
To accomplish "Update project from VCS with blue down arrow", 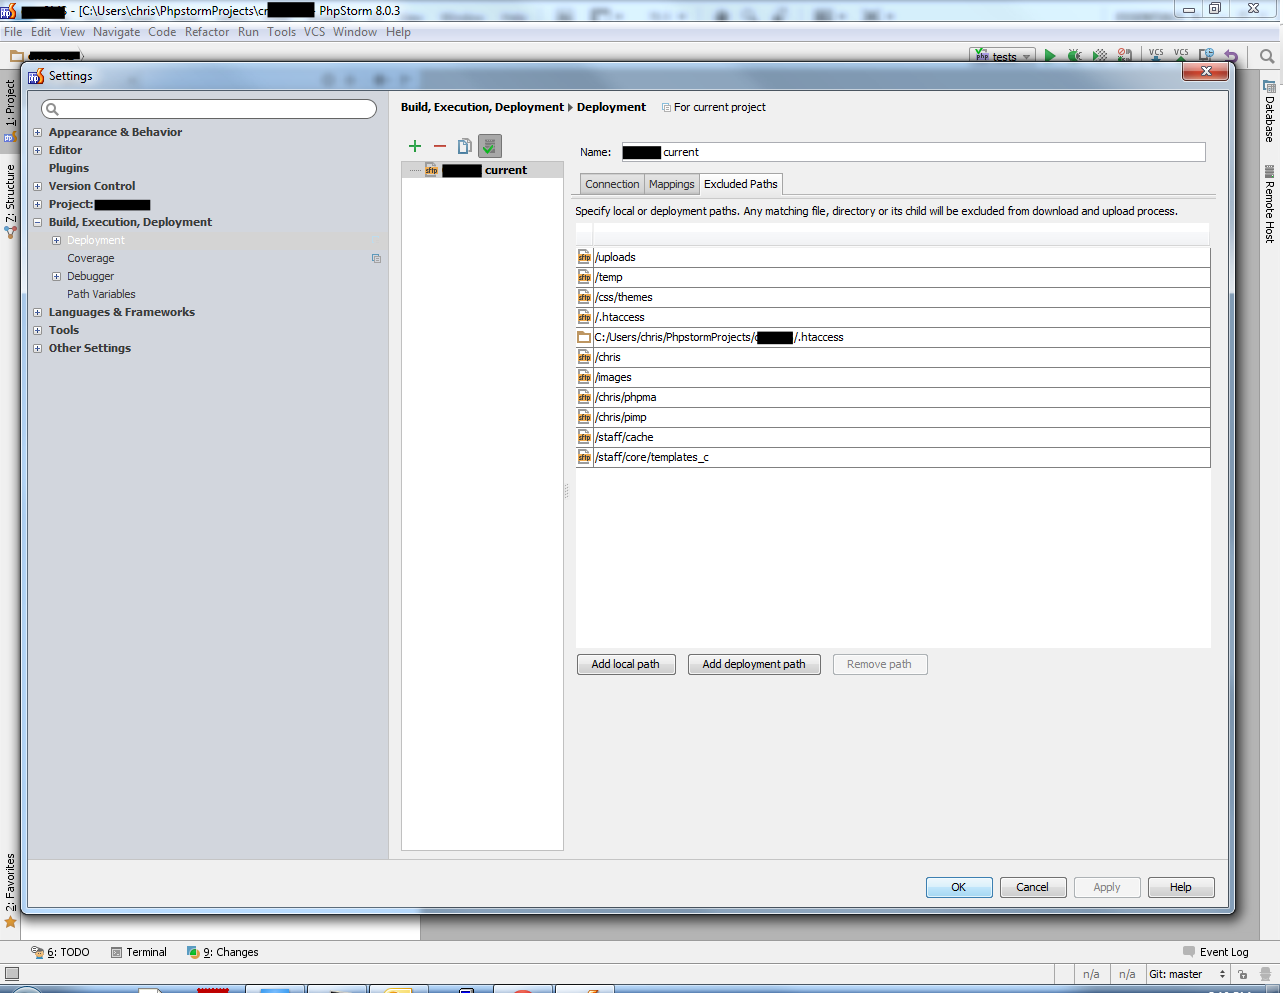I will tap(1154, 55).
